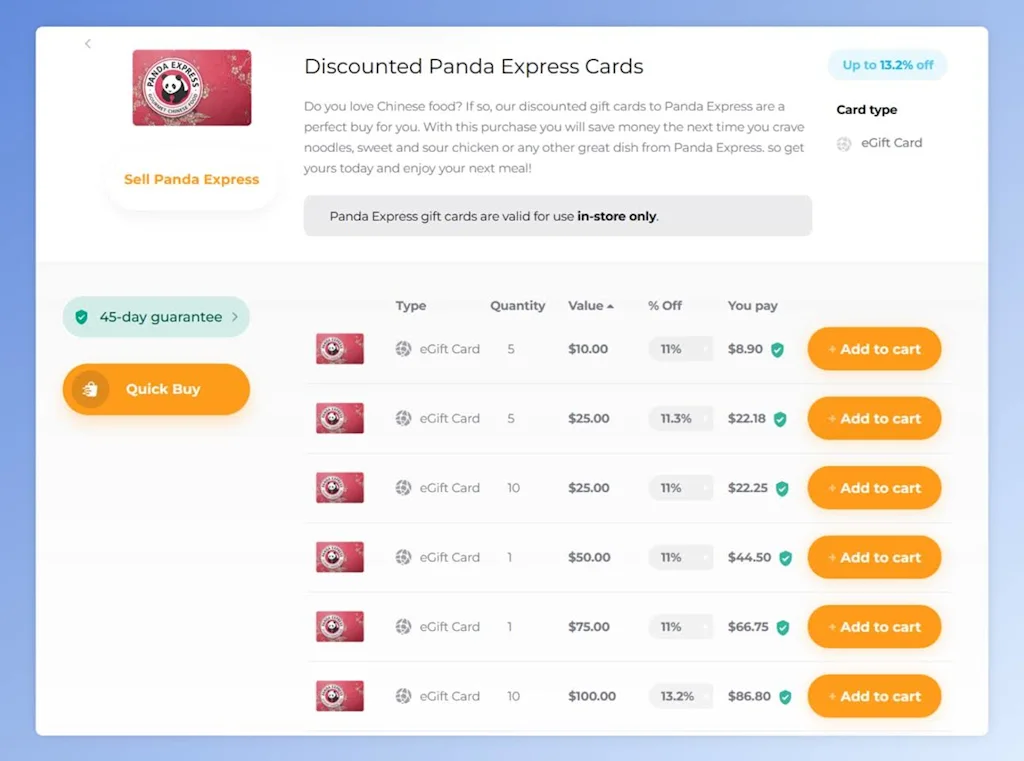1024x761 pixels.
Task: Click the globe icon beside eGift Card on $50.00 row
Action: (404, 557)
